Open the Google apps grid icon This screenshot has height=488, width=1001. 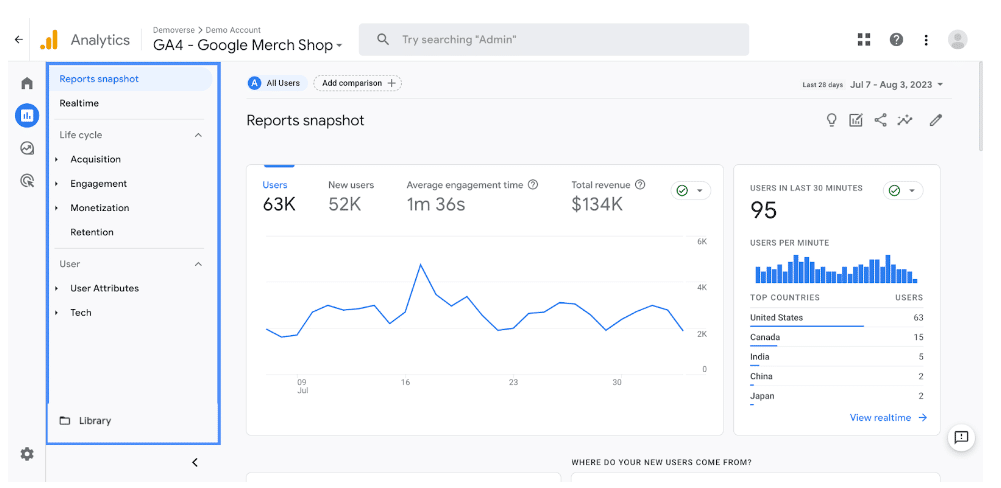(864, 40)
